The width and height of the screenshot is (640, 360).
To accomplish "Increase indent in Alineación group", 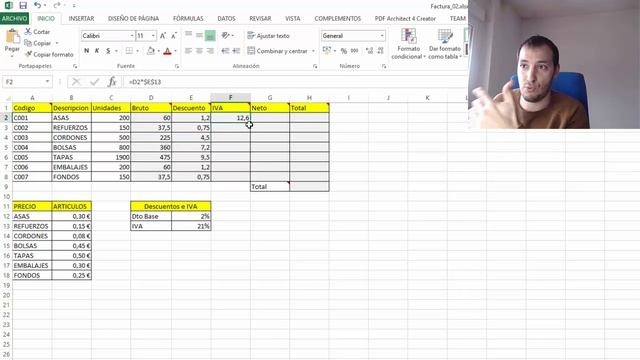I will click(x=236, y=51).
